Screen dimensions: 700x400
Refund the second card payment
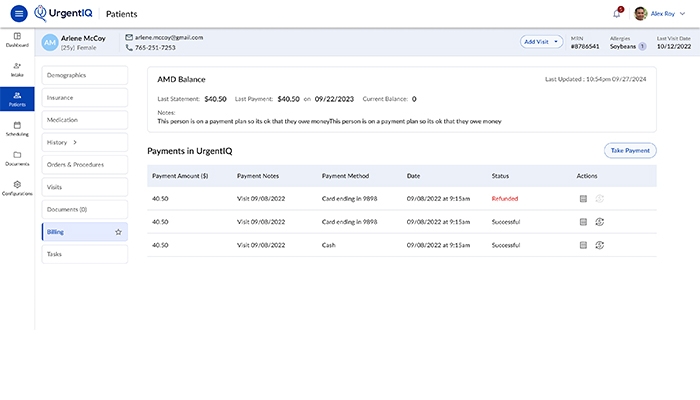click(x=600, y=222)
